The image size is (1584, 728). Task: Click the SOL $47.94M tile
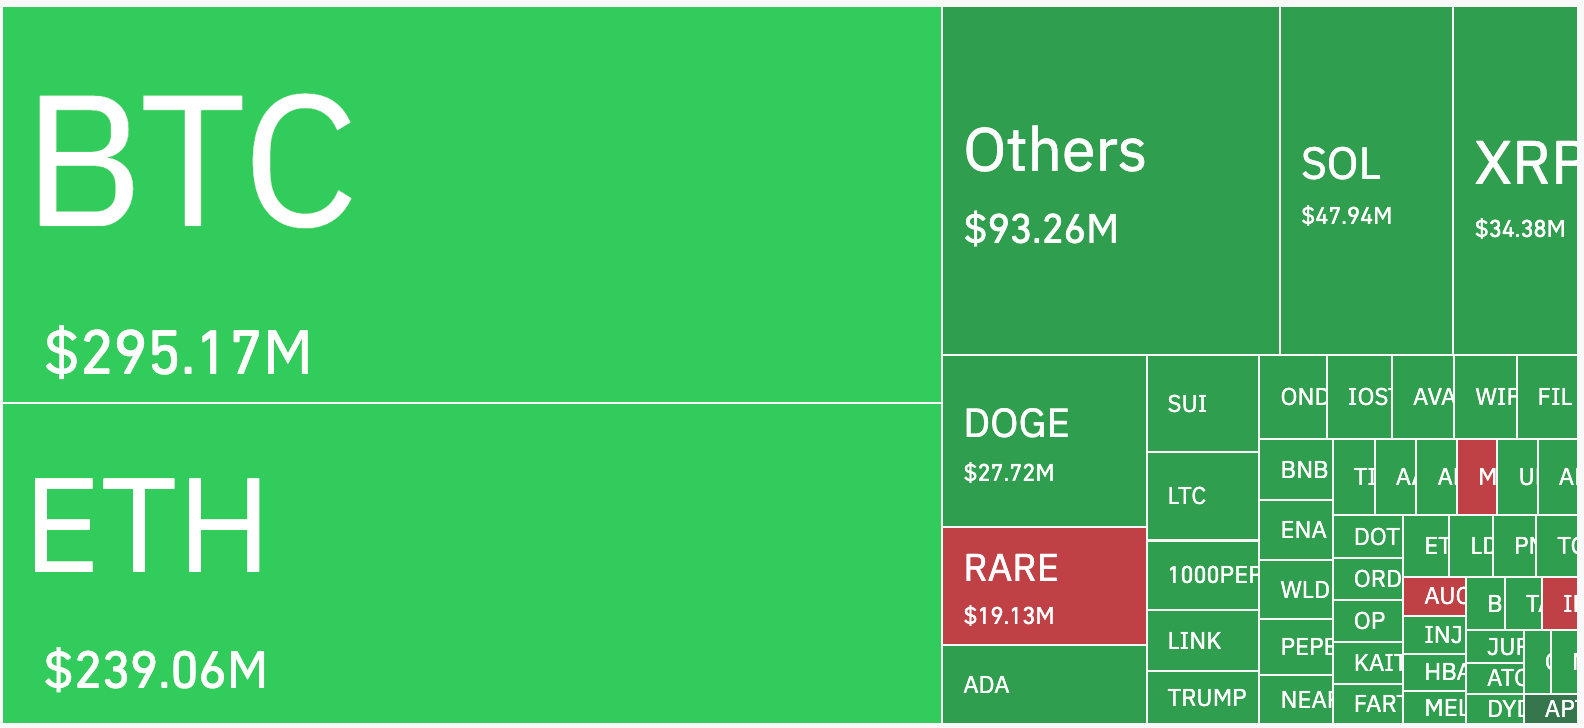pyautogui.click(x=1366, y=181)
